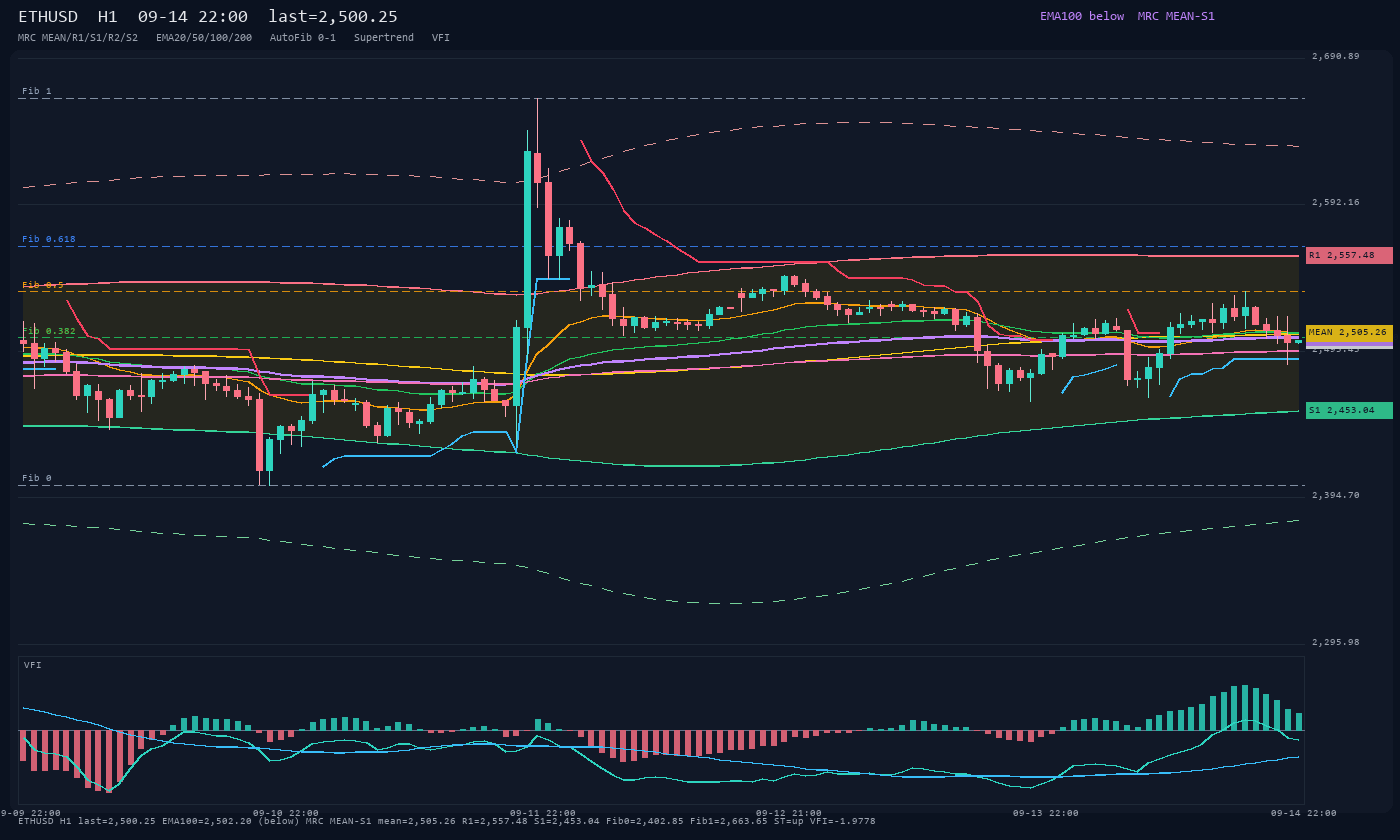Click the 09-14 22:00 time axis label

(x=1303, y=813)
